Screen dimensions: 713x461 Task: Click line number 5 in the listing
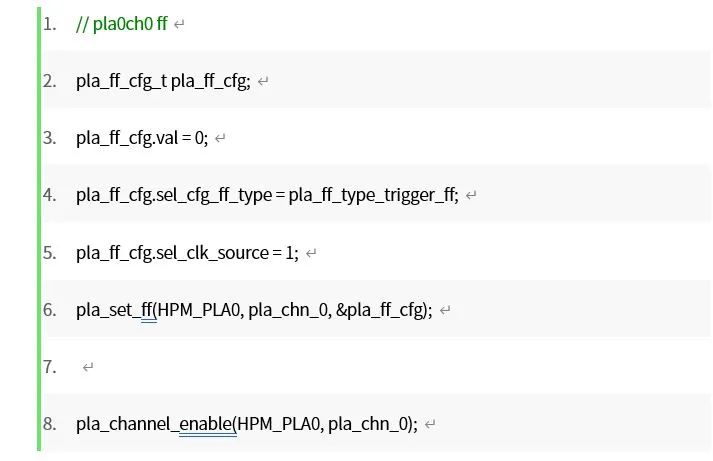(x=49, y=253)
